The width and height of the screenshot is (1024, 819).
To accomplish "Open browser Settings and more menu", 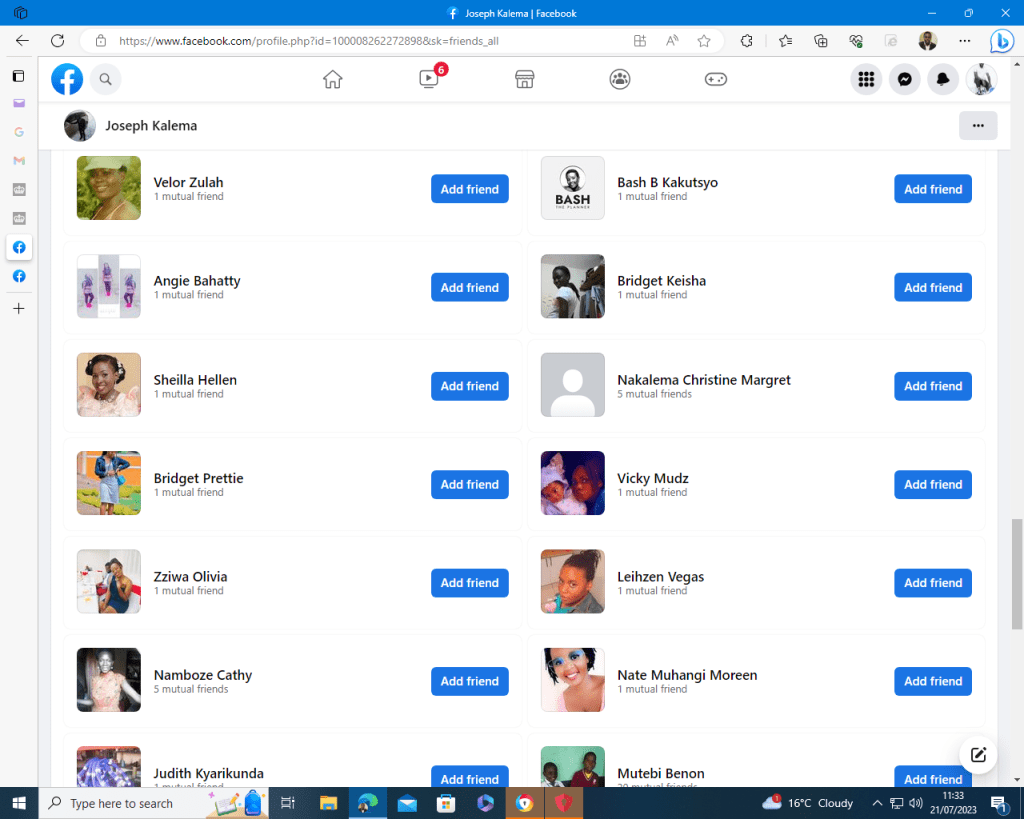I will [x=964, y=41].
